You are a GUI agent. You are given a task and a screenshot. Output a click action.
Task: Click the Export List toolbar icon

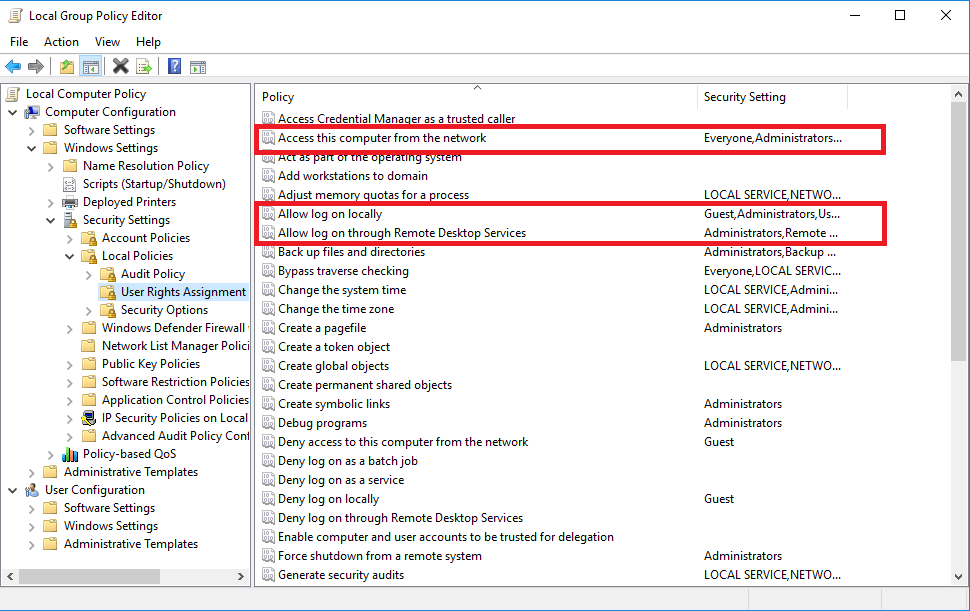pos(144,67)
